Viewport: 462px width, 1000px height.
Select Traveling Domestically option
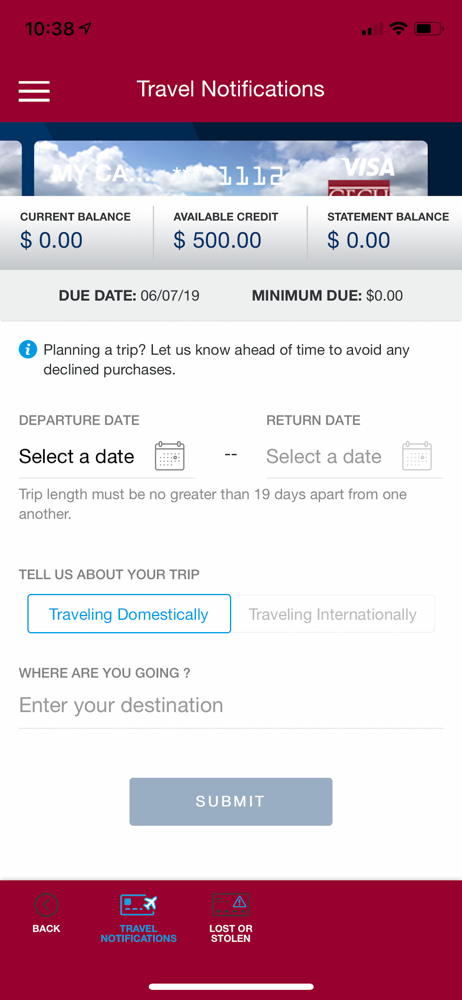click(129, 614)
